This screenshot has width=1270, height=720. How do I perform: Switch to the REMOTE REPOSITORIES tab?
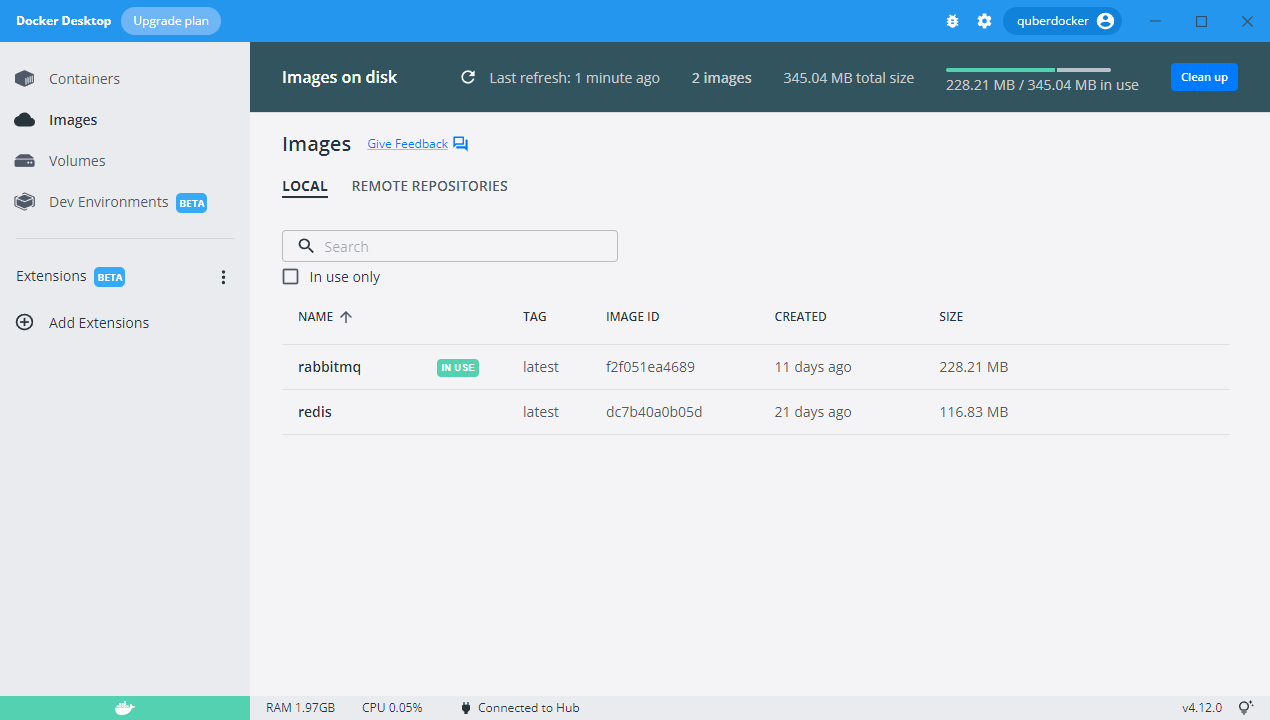[x=429, y=186]
